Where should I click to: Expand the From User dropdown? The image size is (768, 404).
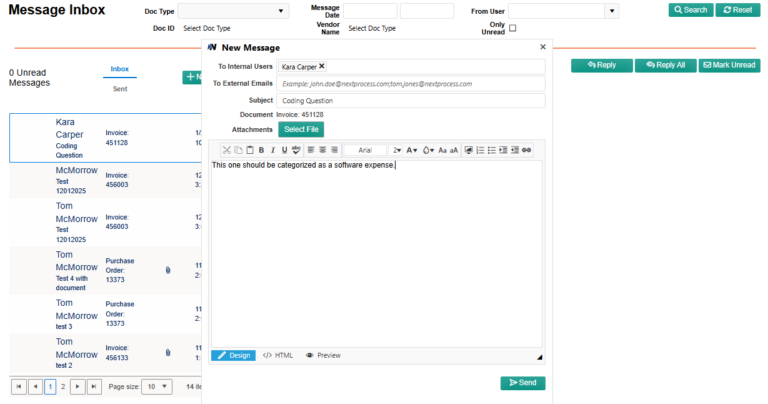click(611, 11)
